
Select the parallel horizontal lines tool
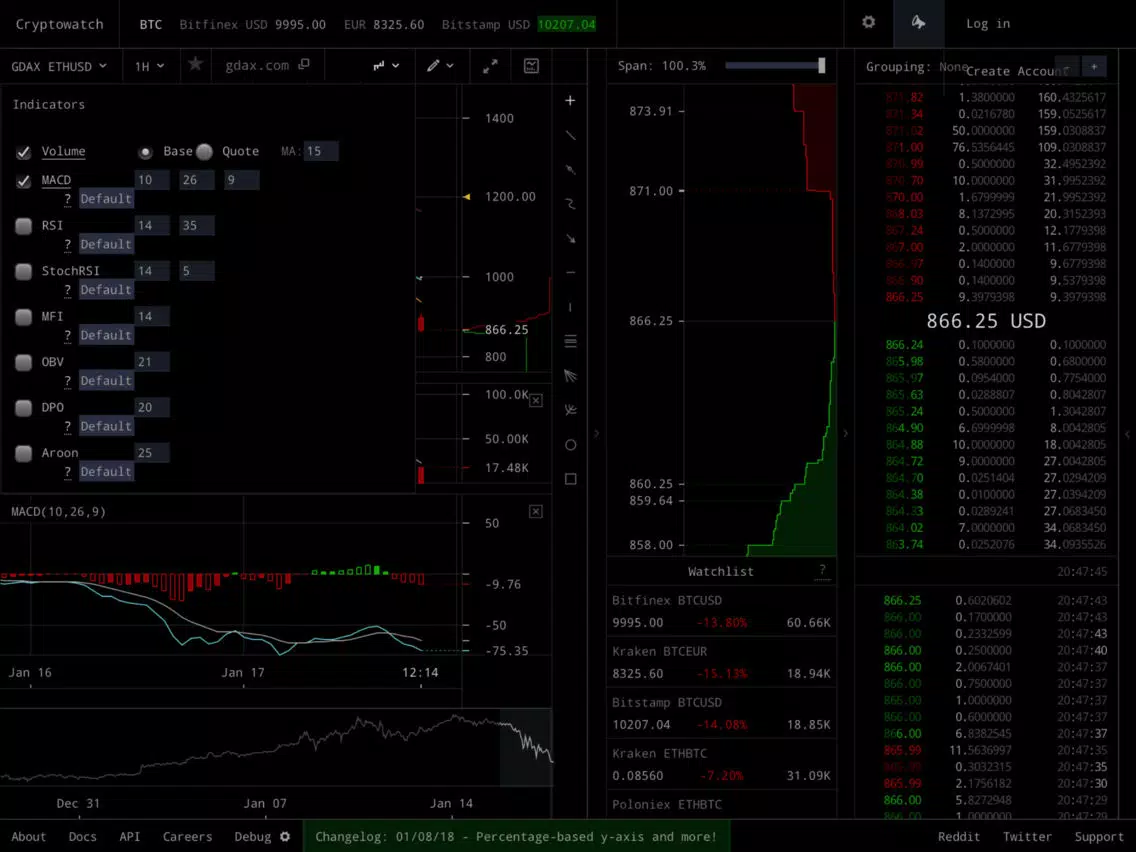point(570,341)
